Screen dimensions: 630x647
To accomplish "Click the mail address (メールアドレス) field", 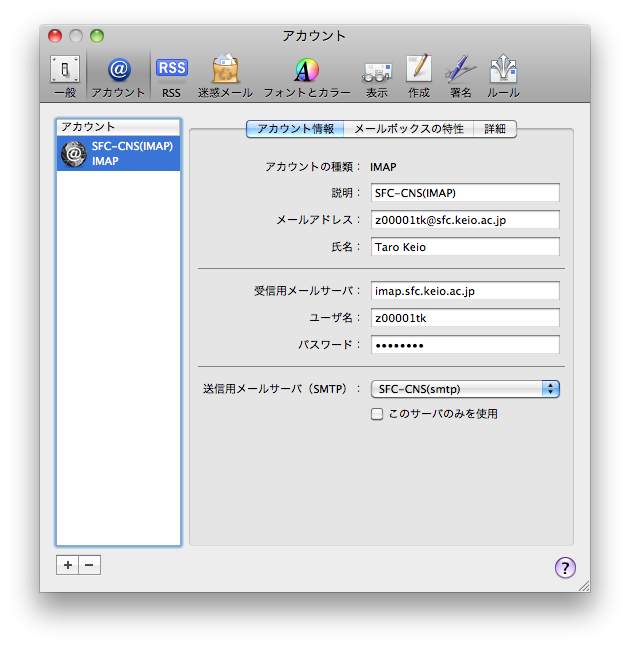I will point(464,219).
